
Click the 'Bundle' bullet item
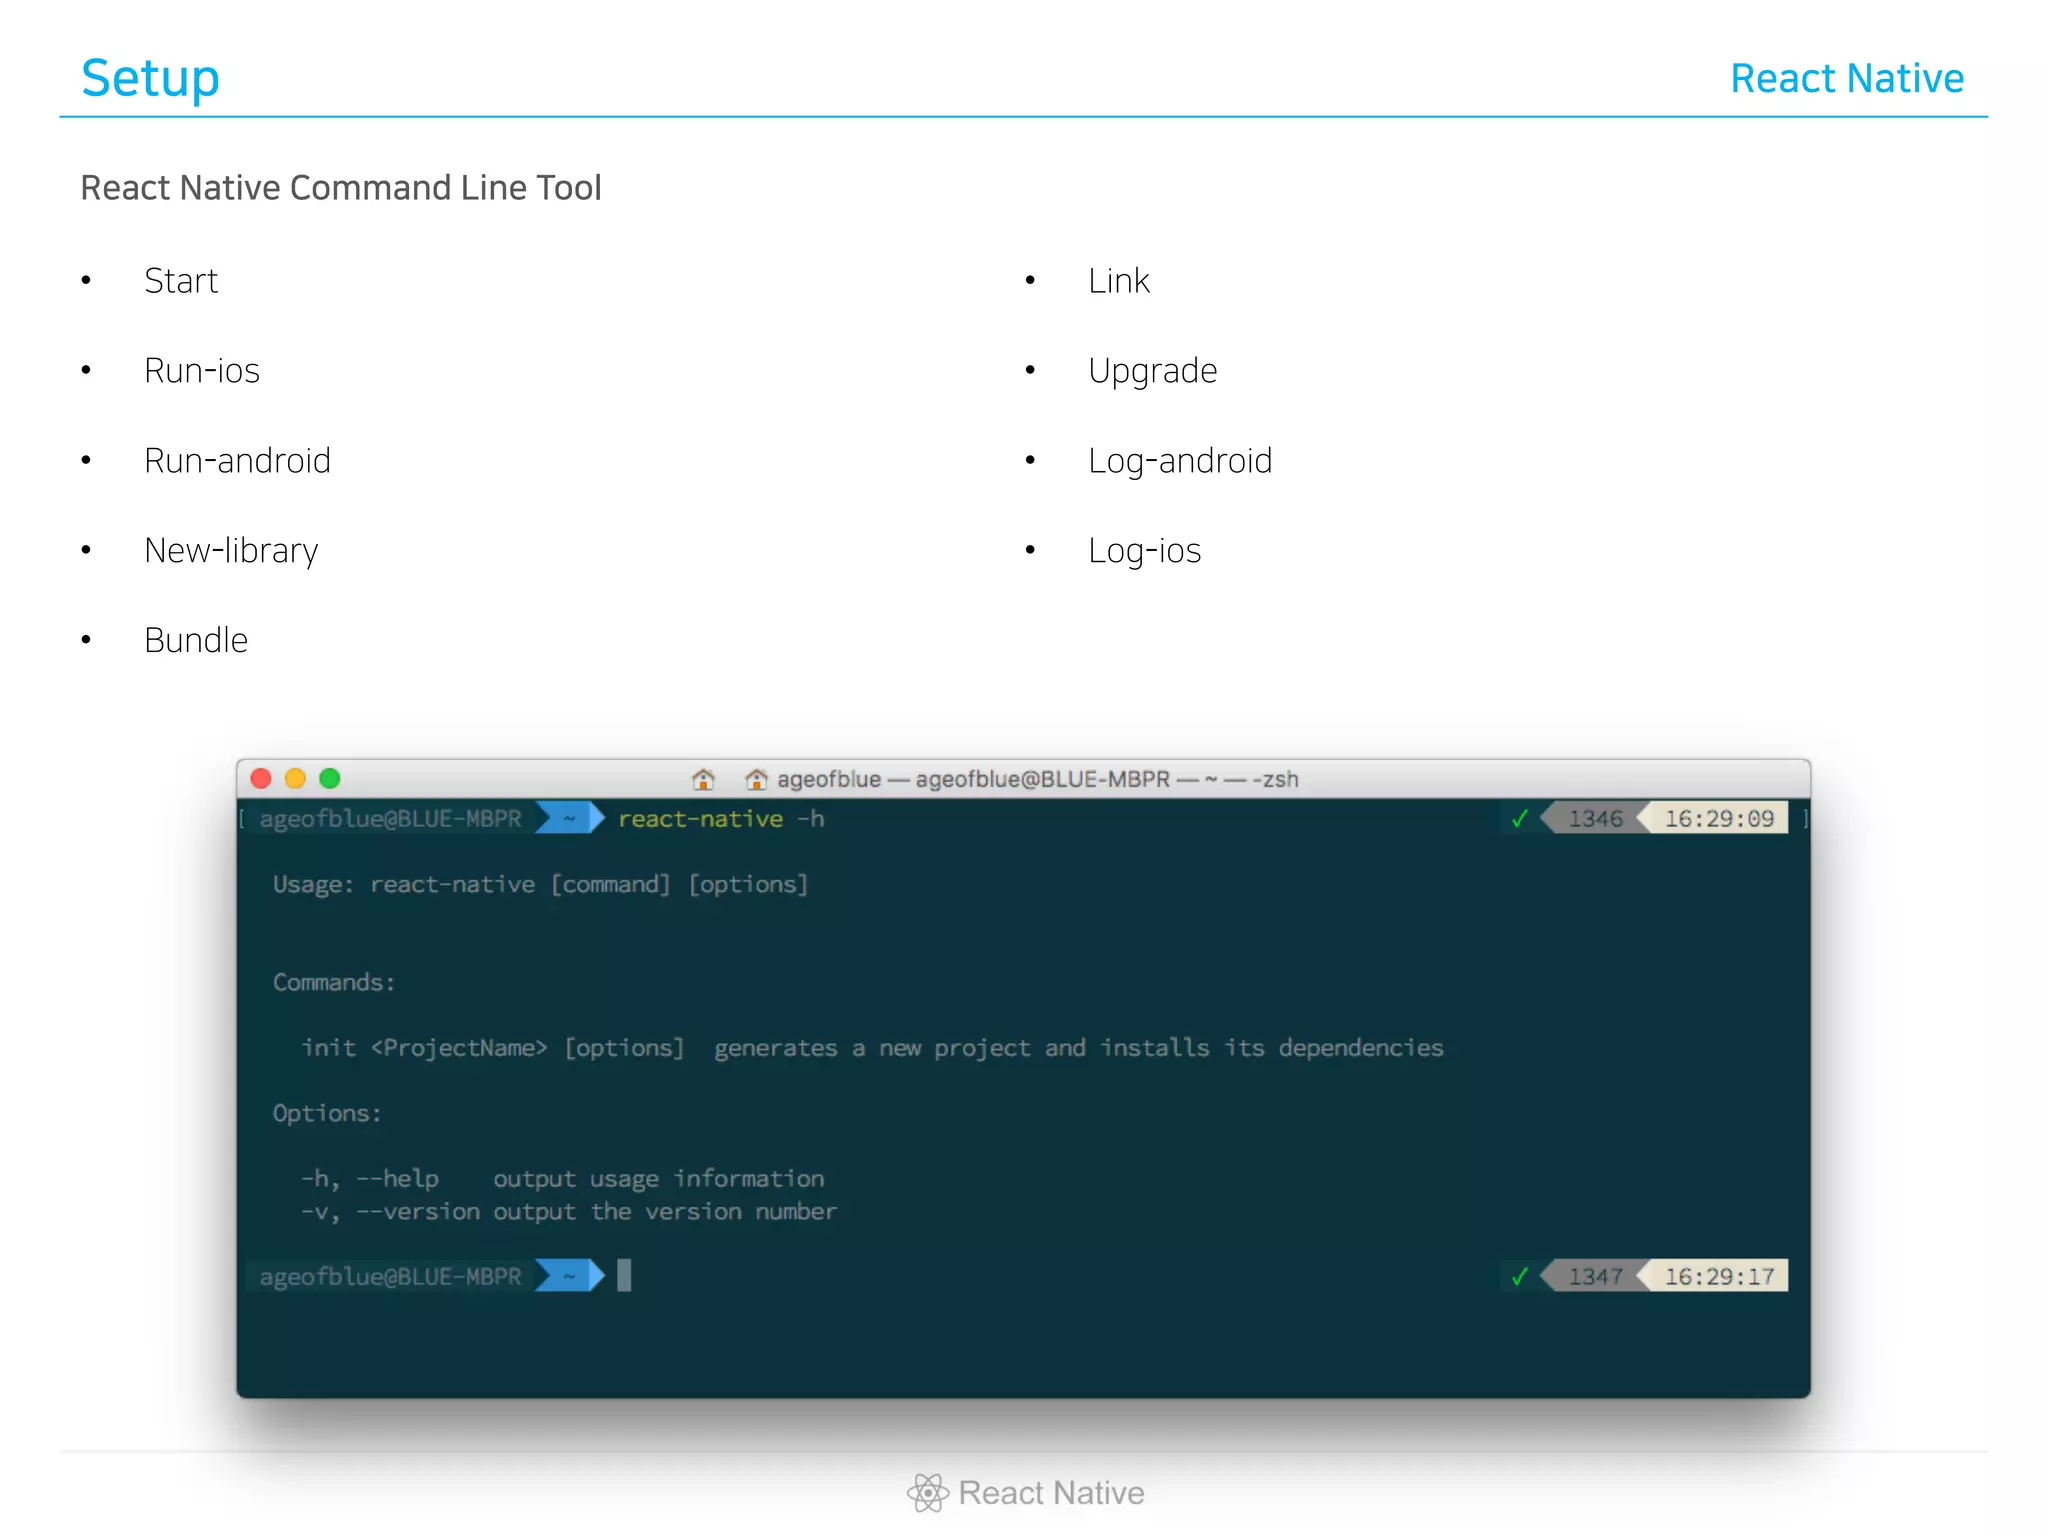point(196,640)
